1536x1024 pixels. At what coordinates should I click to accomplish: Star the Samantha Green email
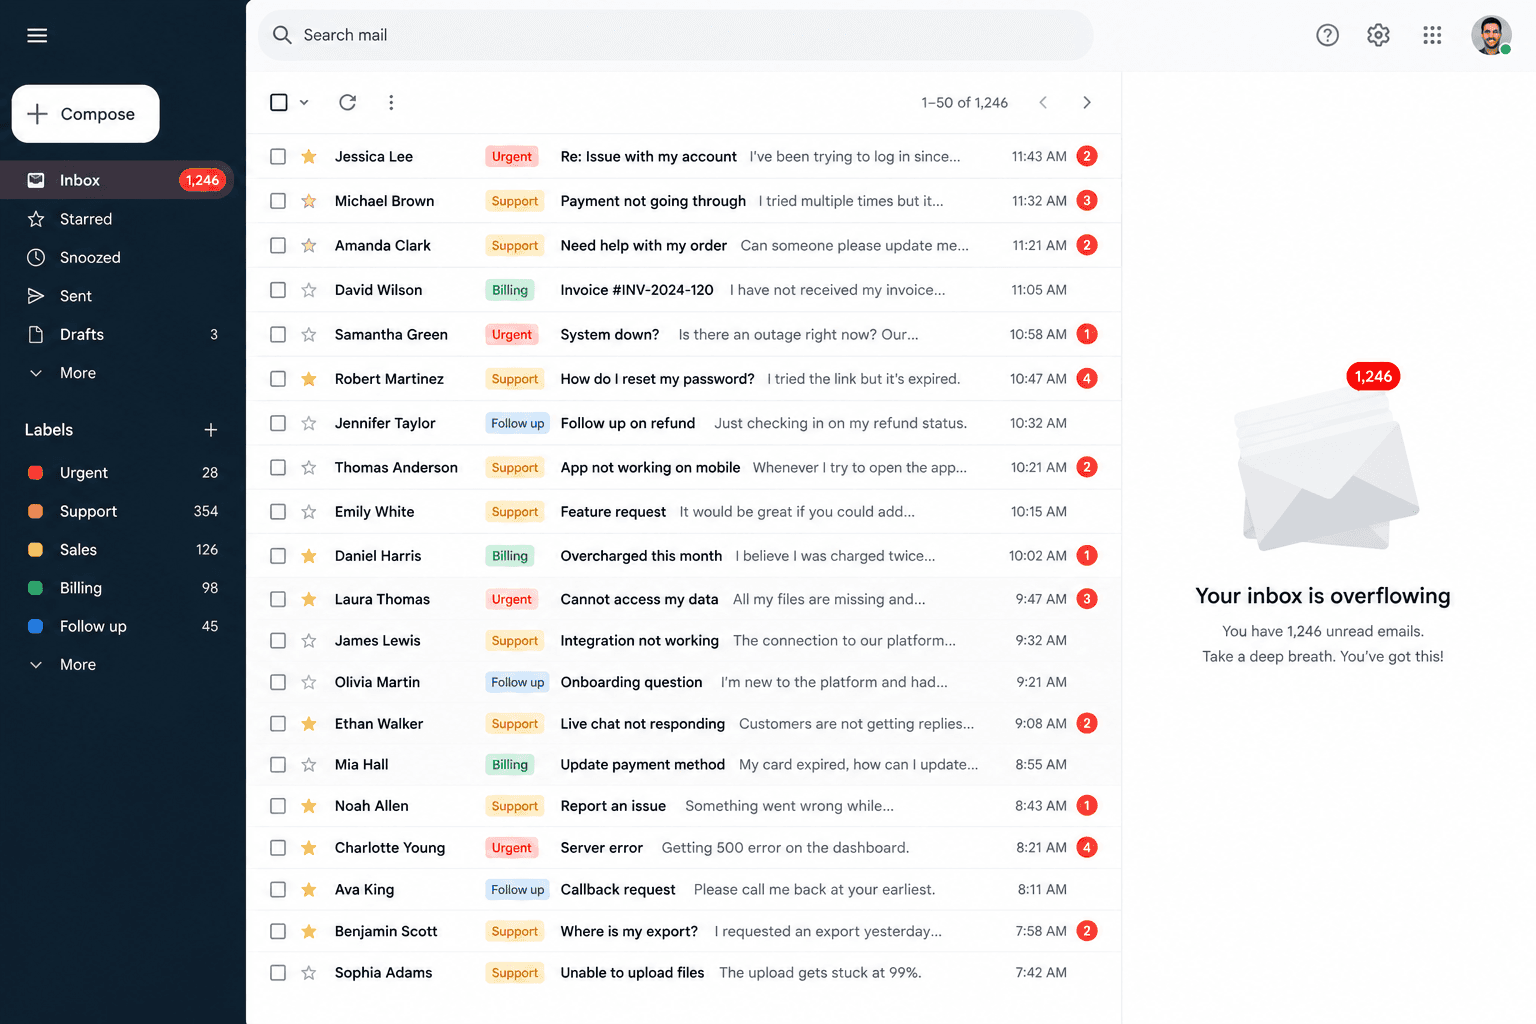(309, 334)
